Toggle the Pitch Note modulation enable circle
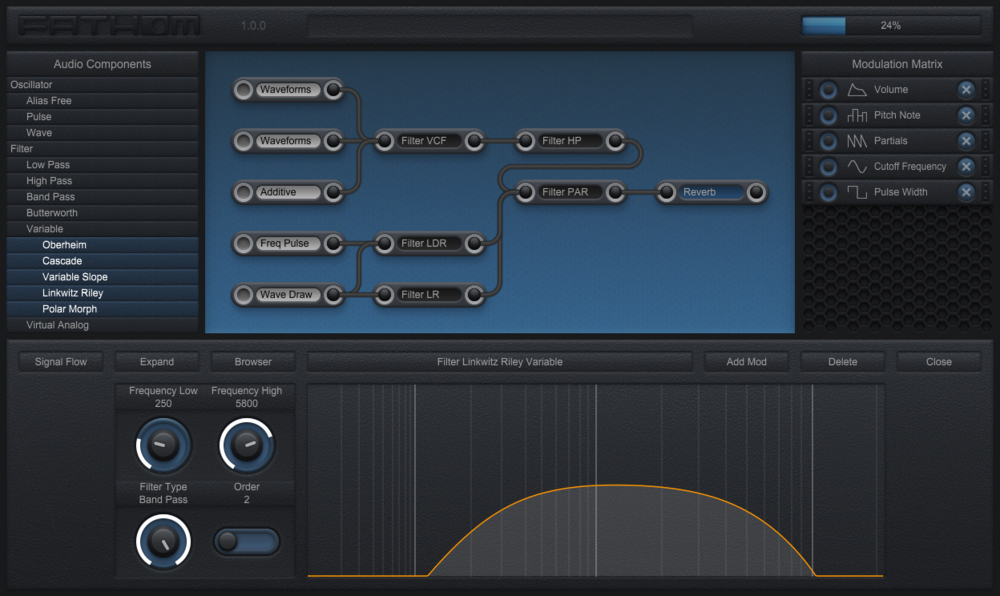 click(828, 115)
